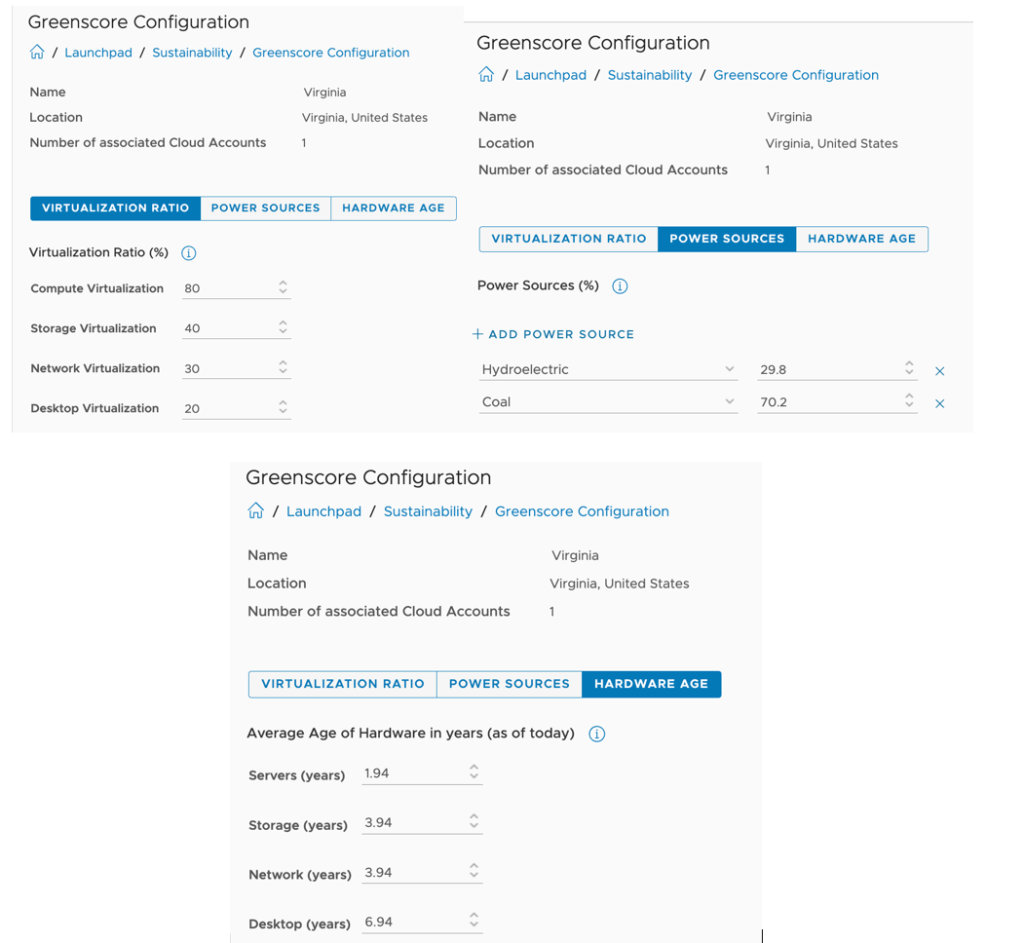Image resolution: width=1024 pixels, height=943 pixels.
Task: Click the Servers (years) stepper arrows
Action: 474,773
